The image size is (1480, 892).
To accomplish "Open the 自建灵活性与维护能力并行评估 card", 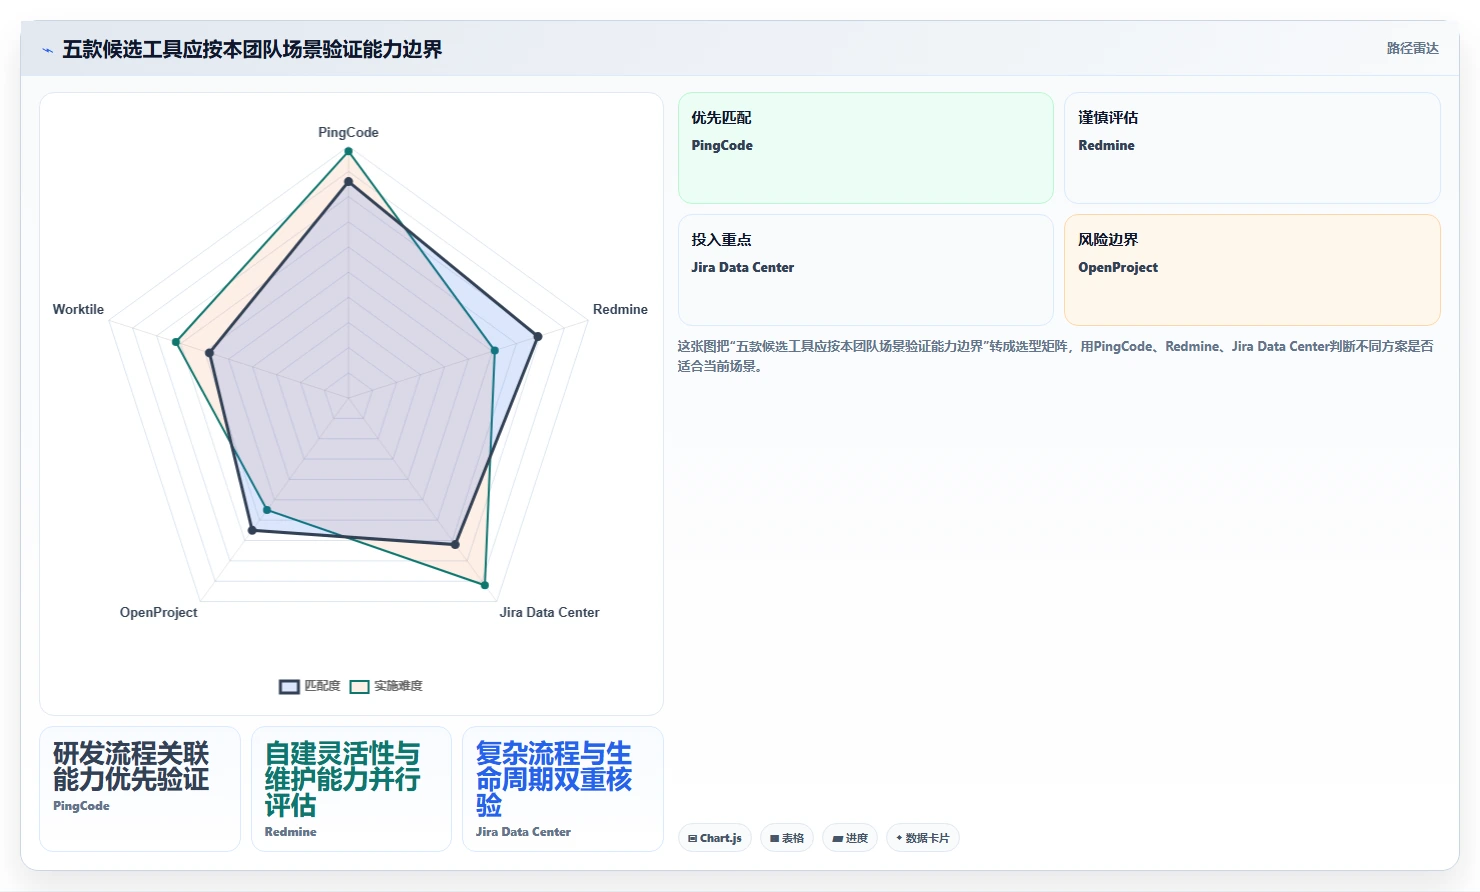I will (x=351, y=789).
